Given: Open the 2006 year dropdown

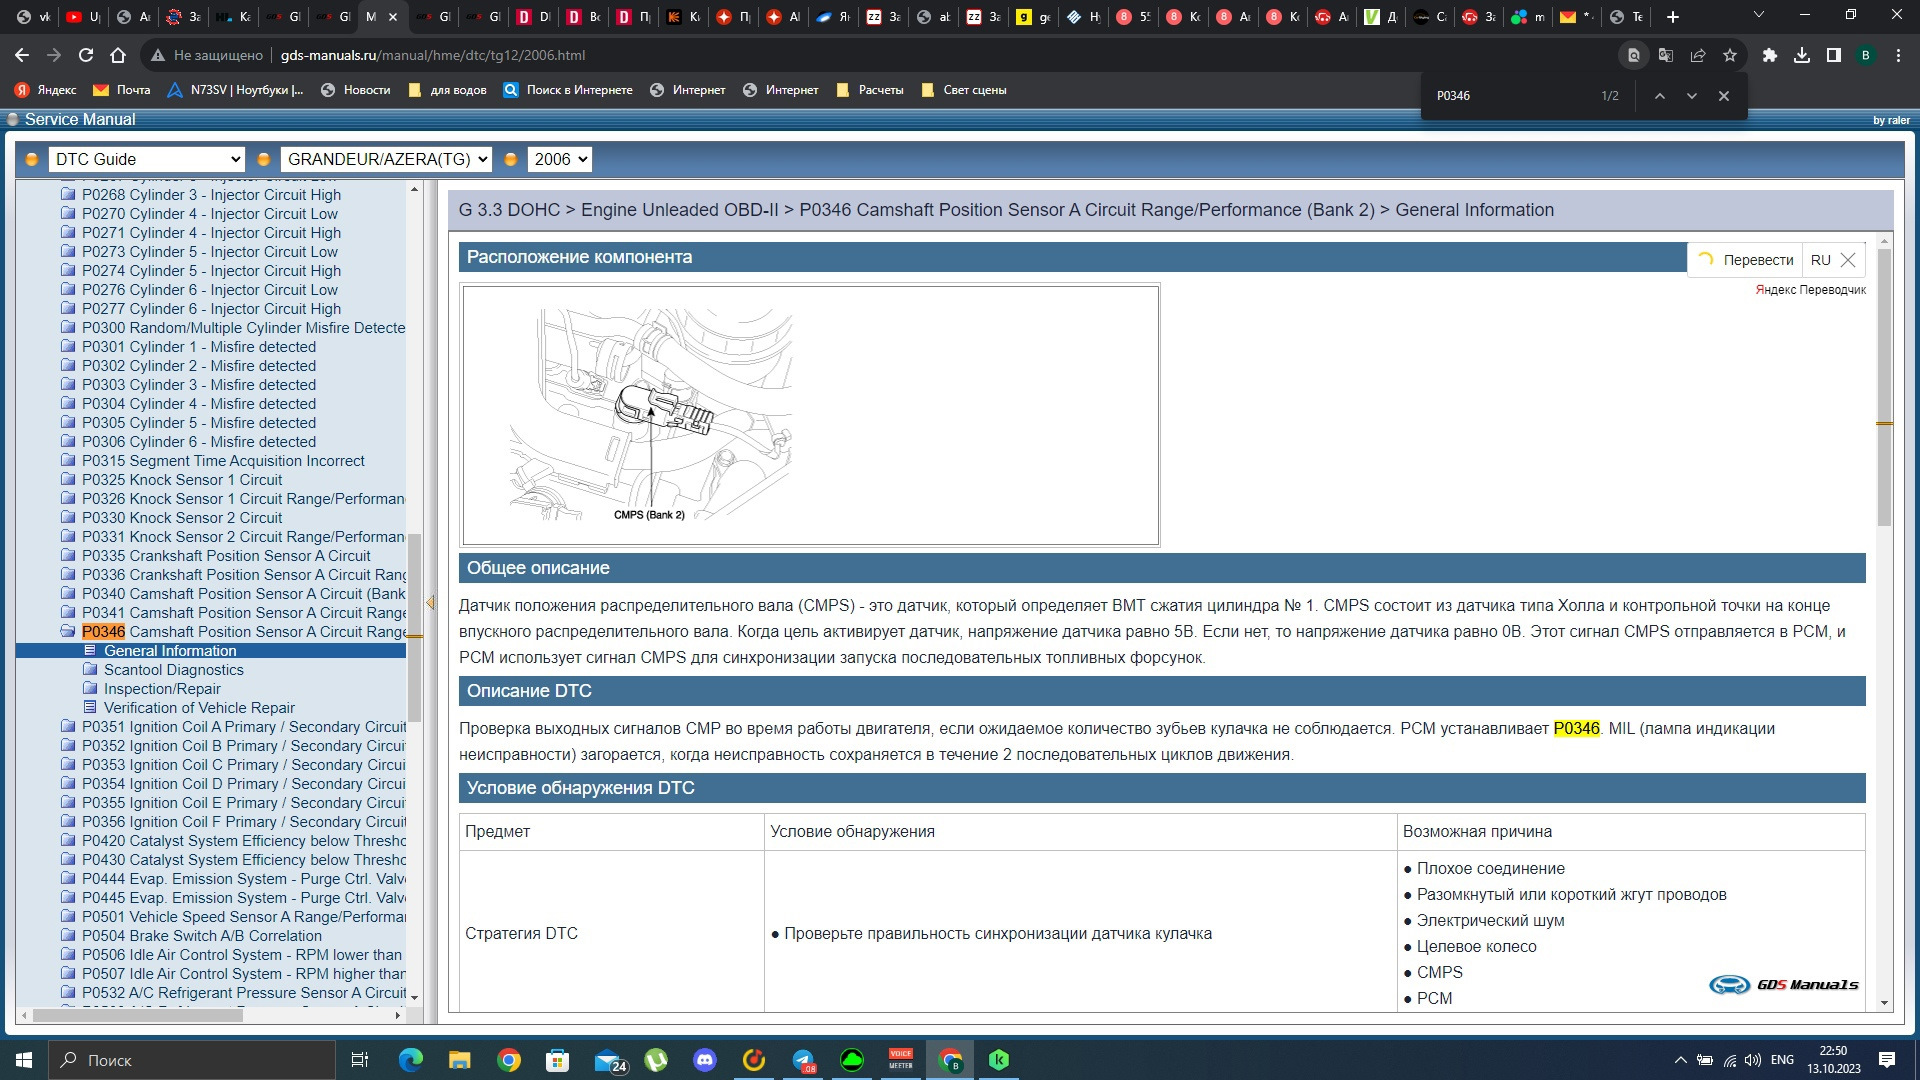Looking at the screenshot, I should [x=559, y=159].
